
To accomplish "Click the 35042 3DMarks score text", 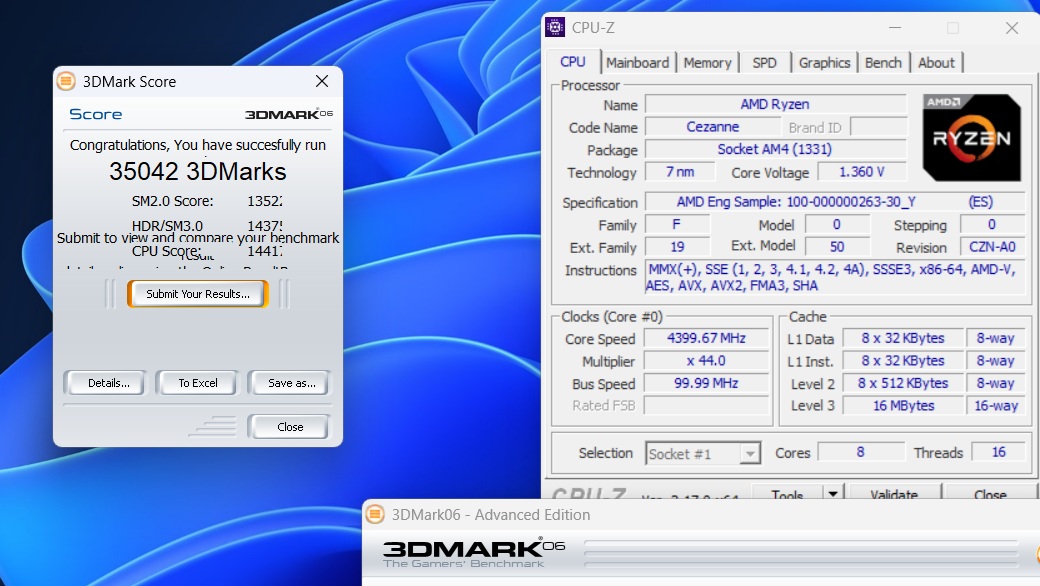I will [198, 172].
